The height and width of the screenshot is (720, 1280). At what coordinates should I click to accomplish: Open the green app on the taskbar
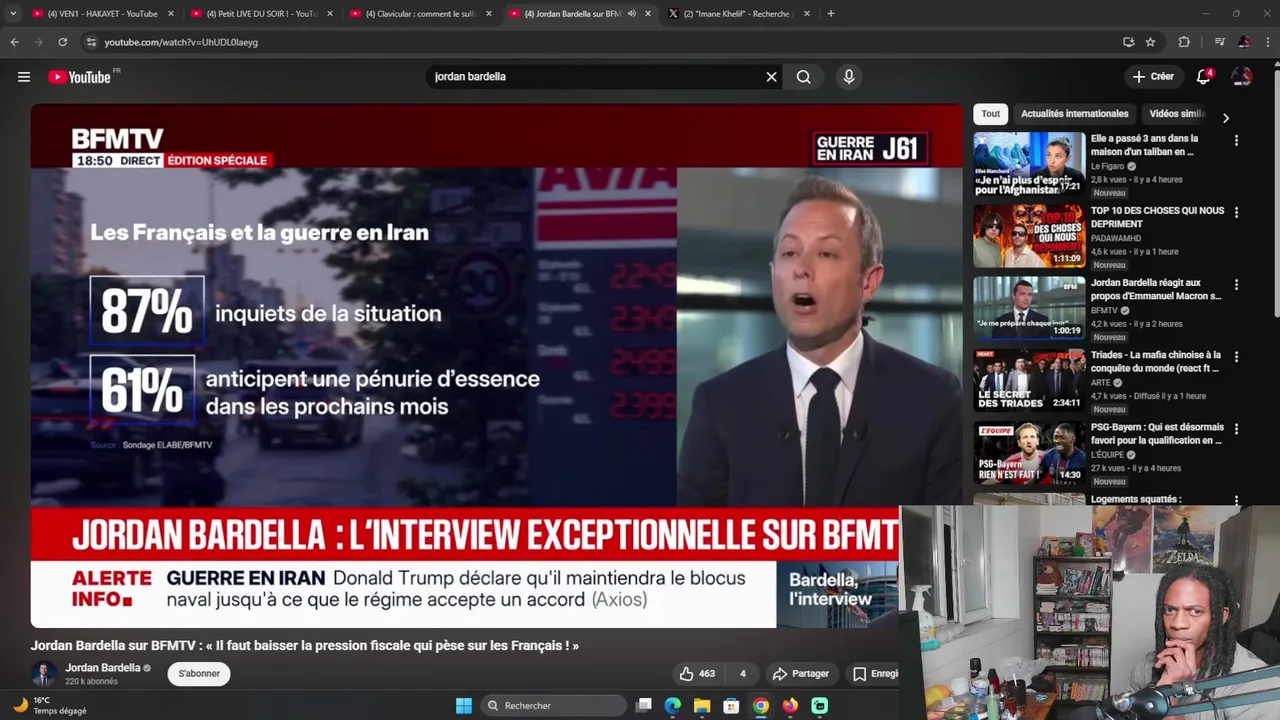[820, 706]
